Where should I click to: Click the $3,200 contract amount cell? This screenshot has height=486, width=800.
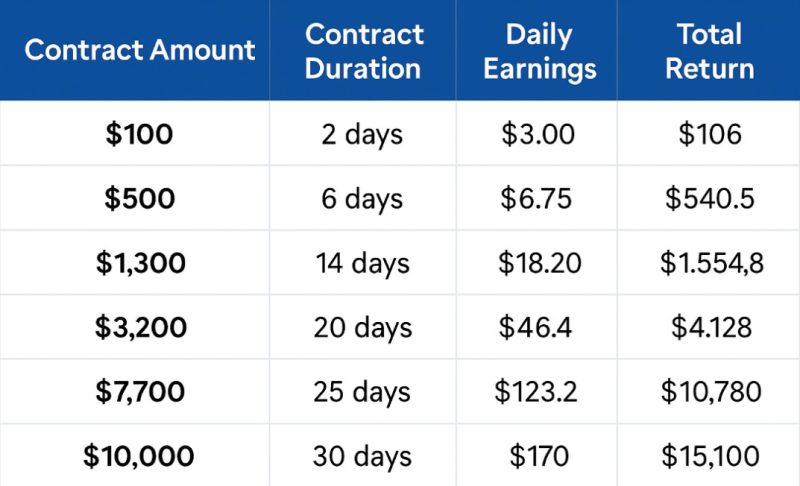[x=140, y=327]
